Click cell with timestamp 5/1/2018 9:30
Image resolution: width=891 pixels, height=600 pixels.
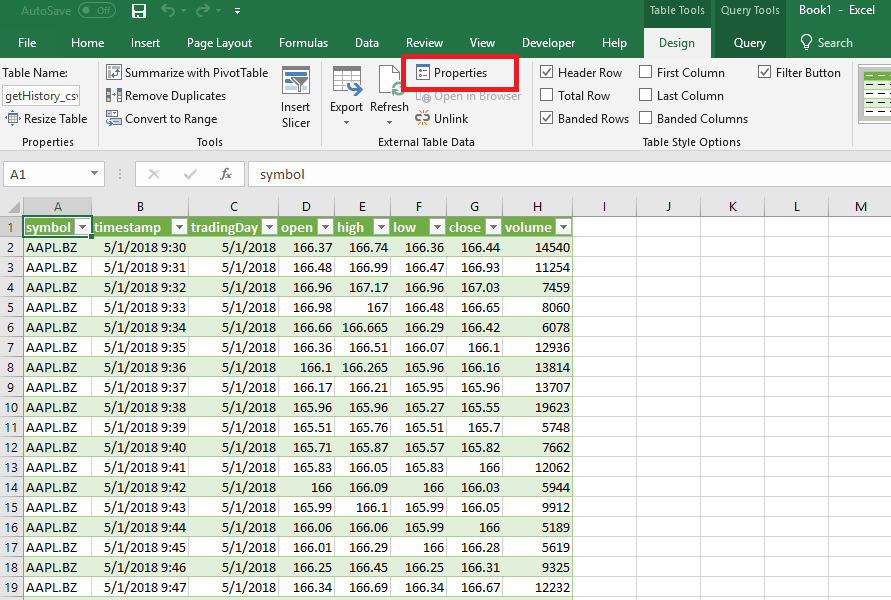pyautogui.click(x=140, y=247)
